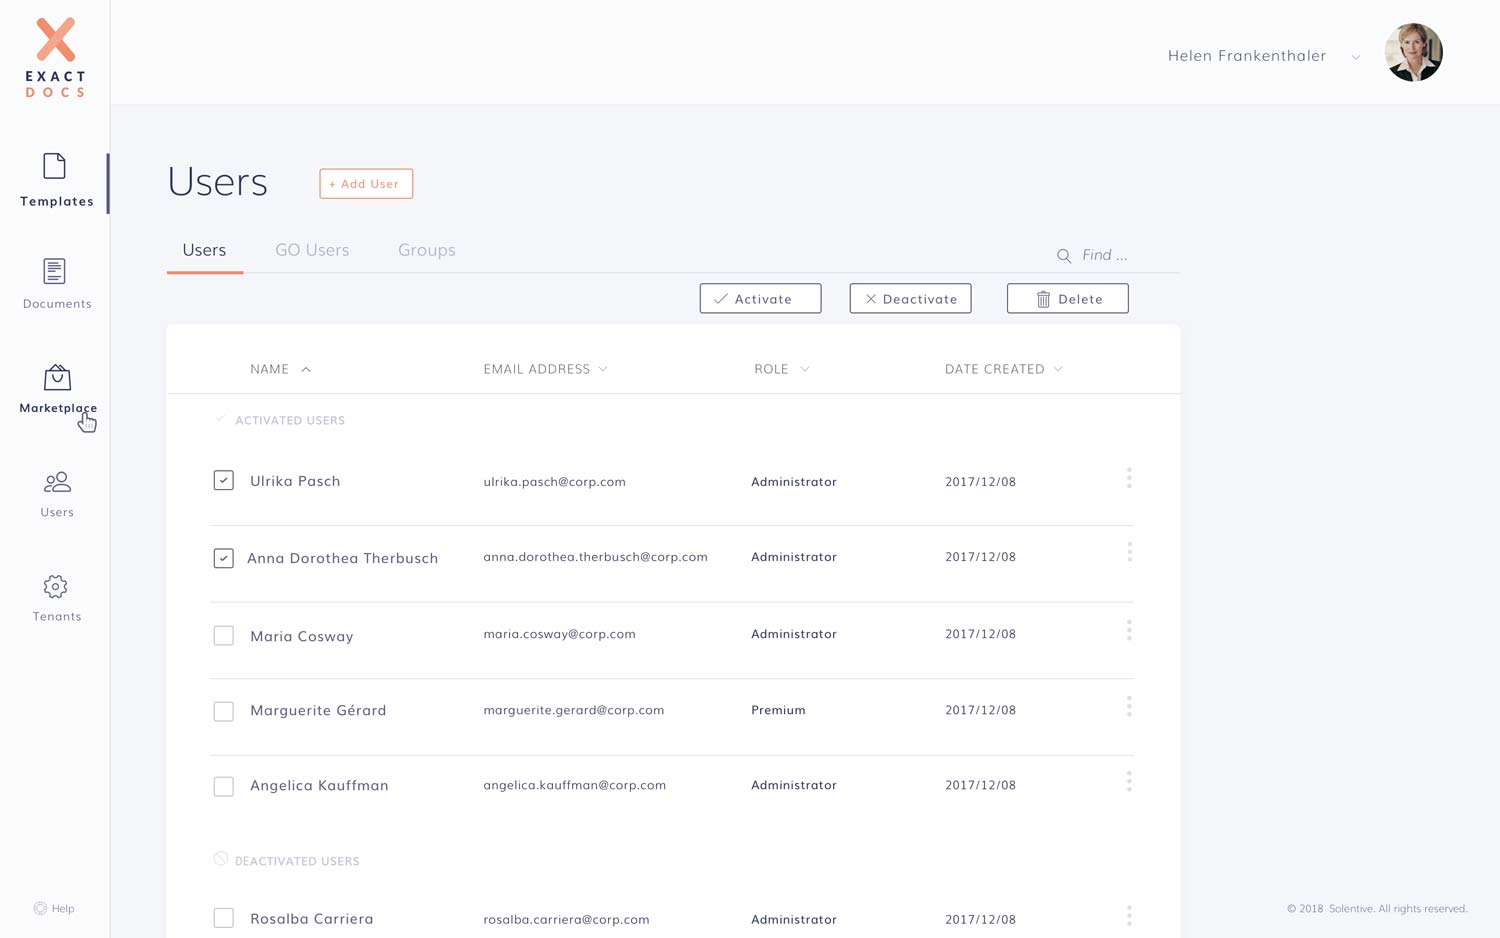This screenshot has height=938, width=1500.
Task: Click the Premium role of Marguerite Gérard
Action: coord(778,710)
